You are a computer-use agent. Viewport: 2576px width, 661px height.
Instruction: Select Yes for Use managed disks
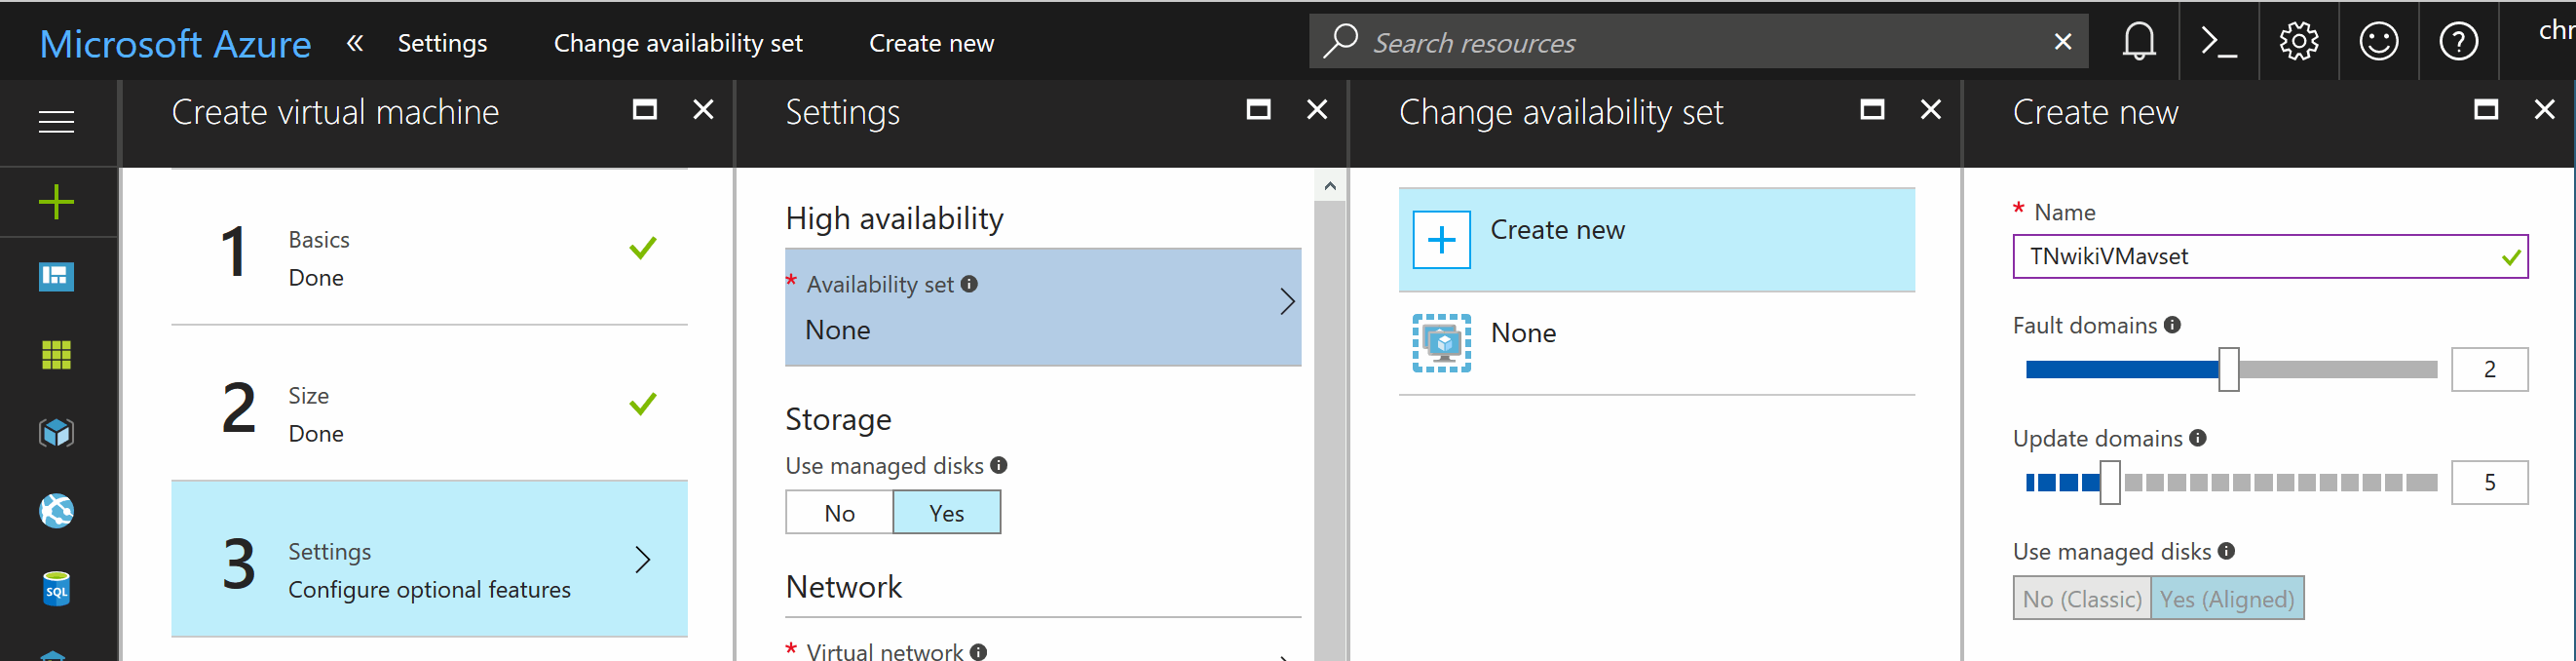click(x=947, y=513)
